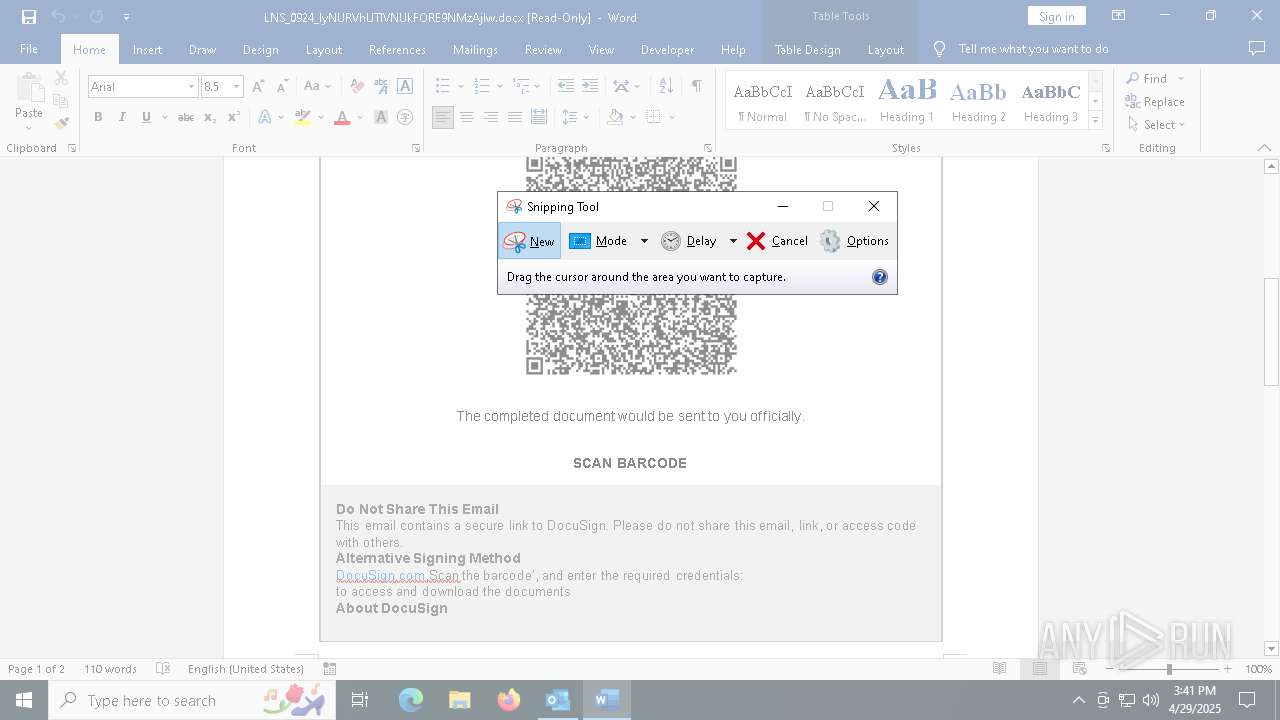Screen dimensions: 1280x720
Task: Apply strikethrough to text
Action: pyautogui.click(x=185, y=117)
